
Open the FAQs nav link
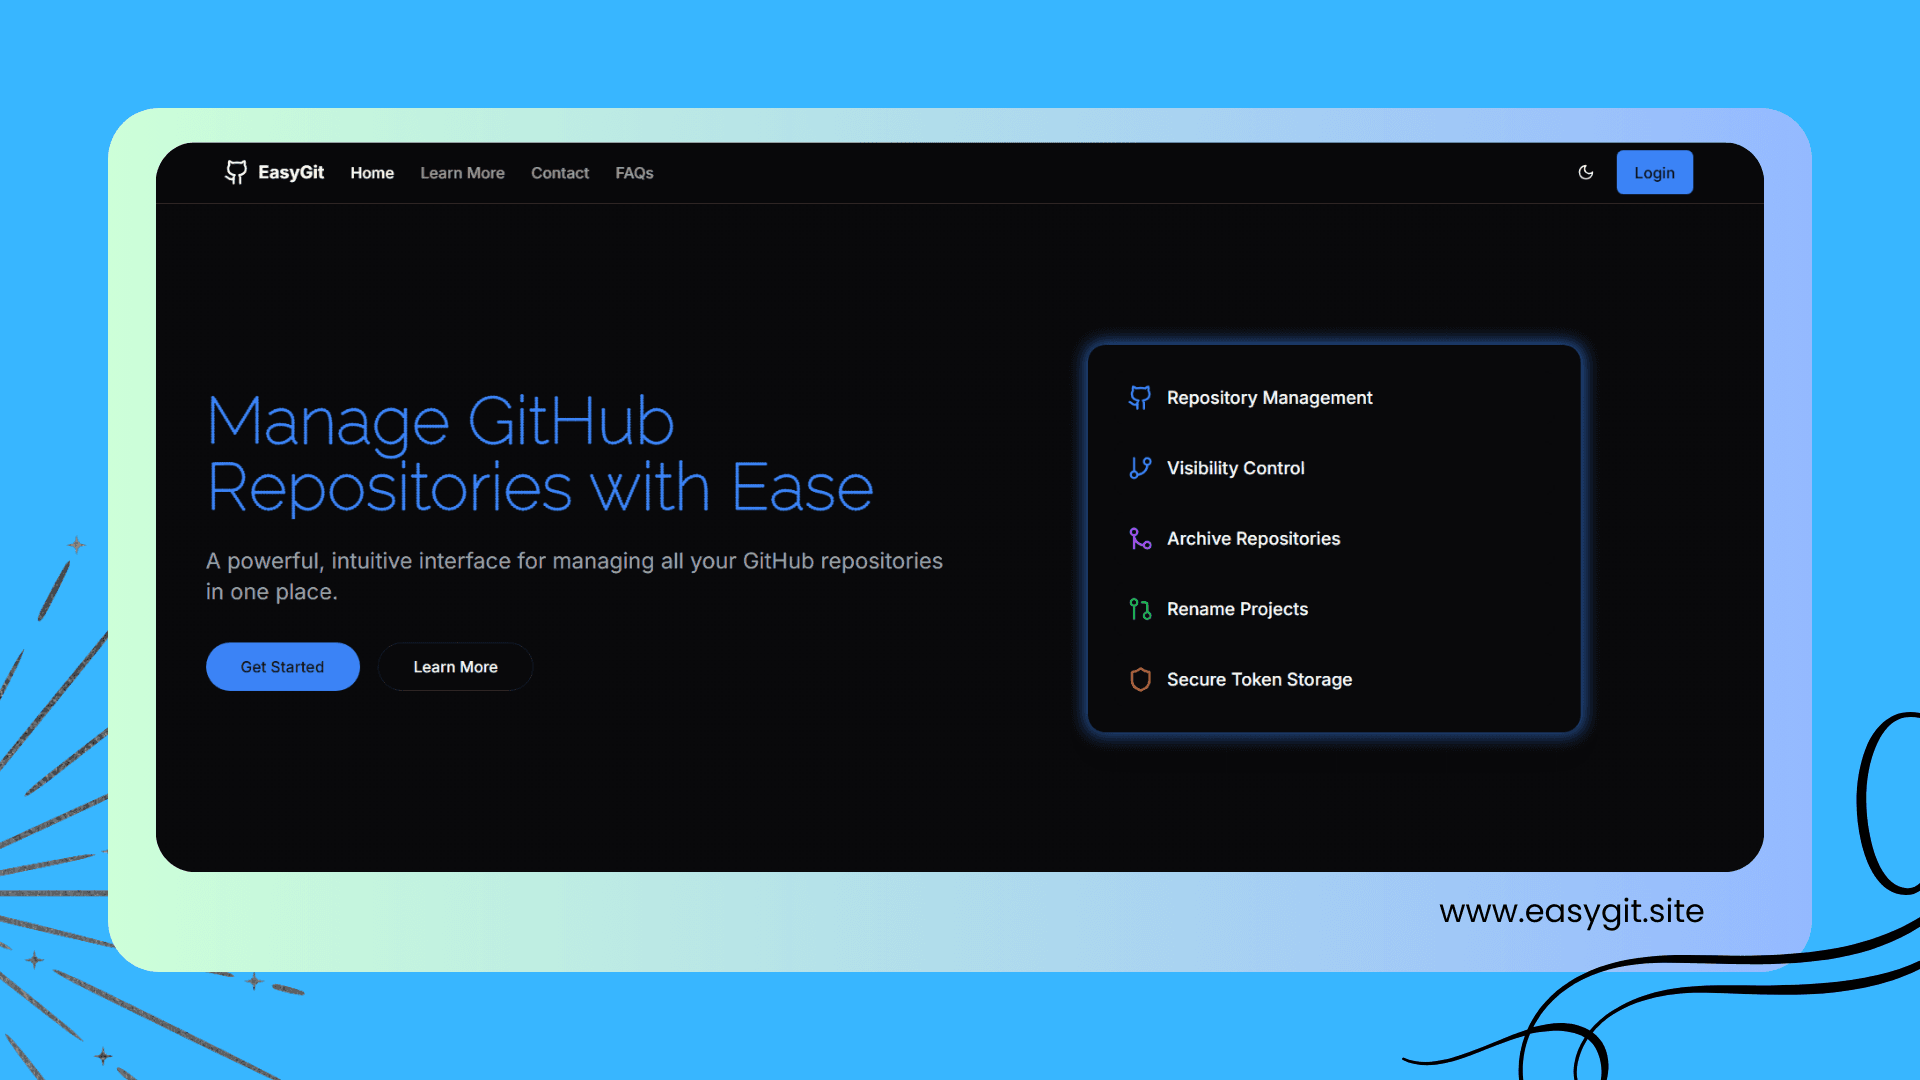point(634,173)
